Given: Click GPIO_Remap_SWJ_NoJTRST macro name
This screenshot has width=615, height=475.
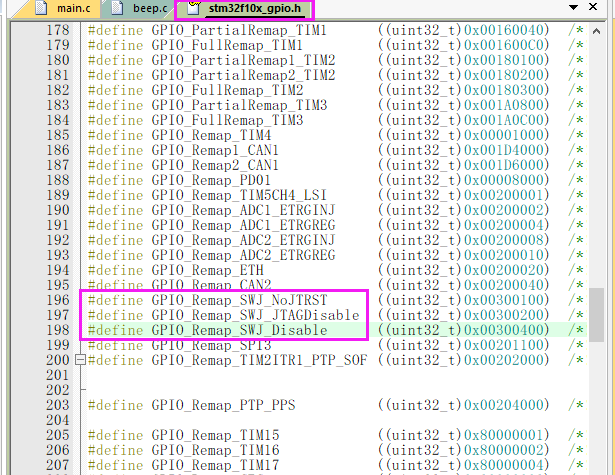Looking at the screenshot, I should point(239,300).
